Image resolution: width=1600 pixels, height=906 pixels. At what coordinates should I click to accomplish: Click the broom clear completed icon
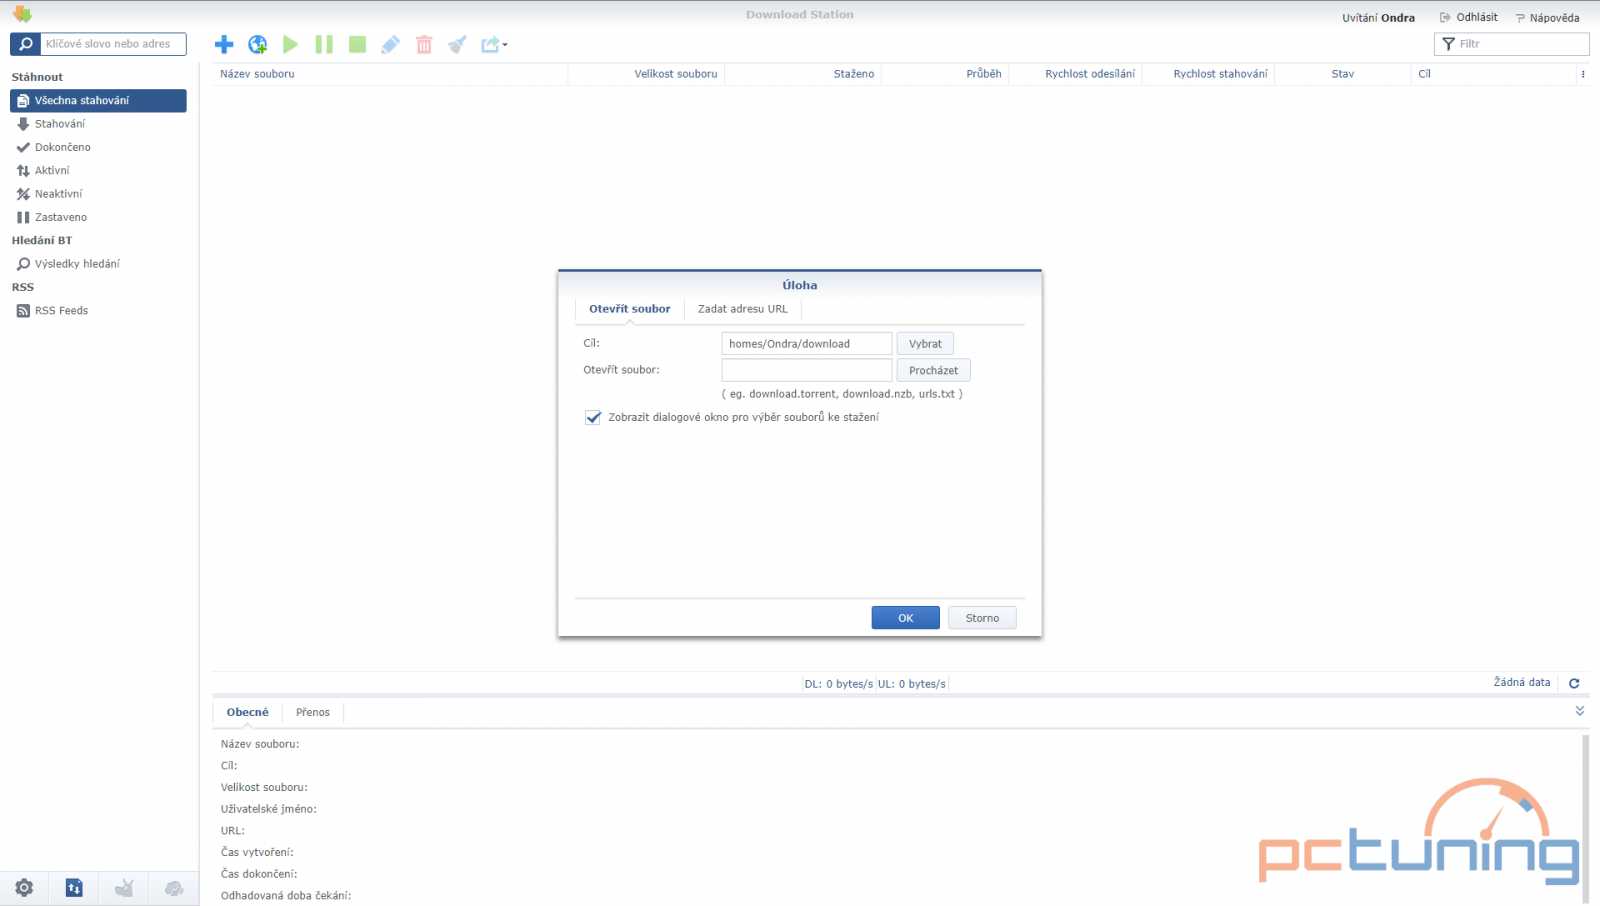(457, 44)
